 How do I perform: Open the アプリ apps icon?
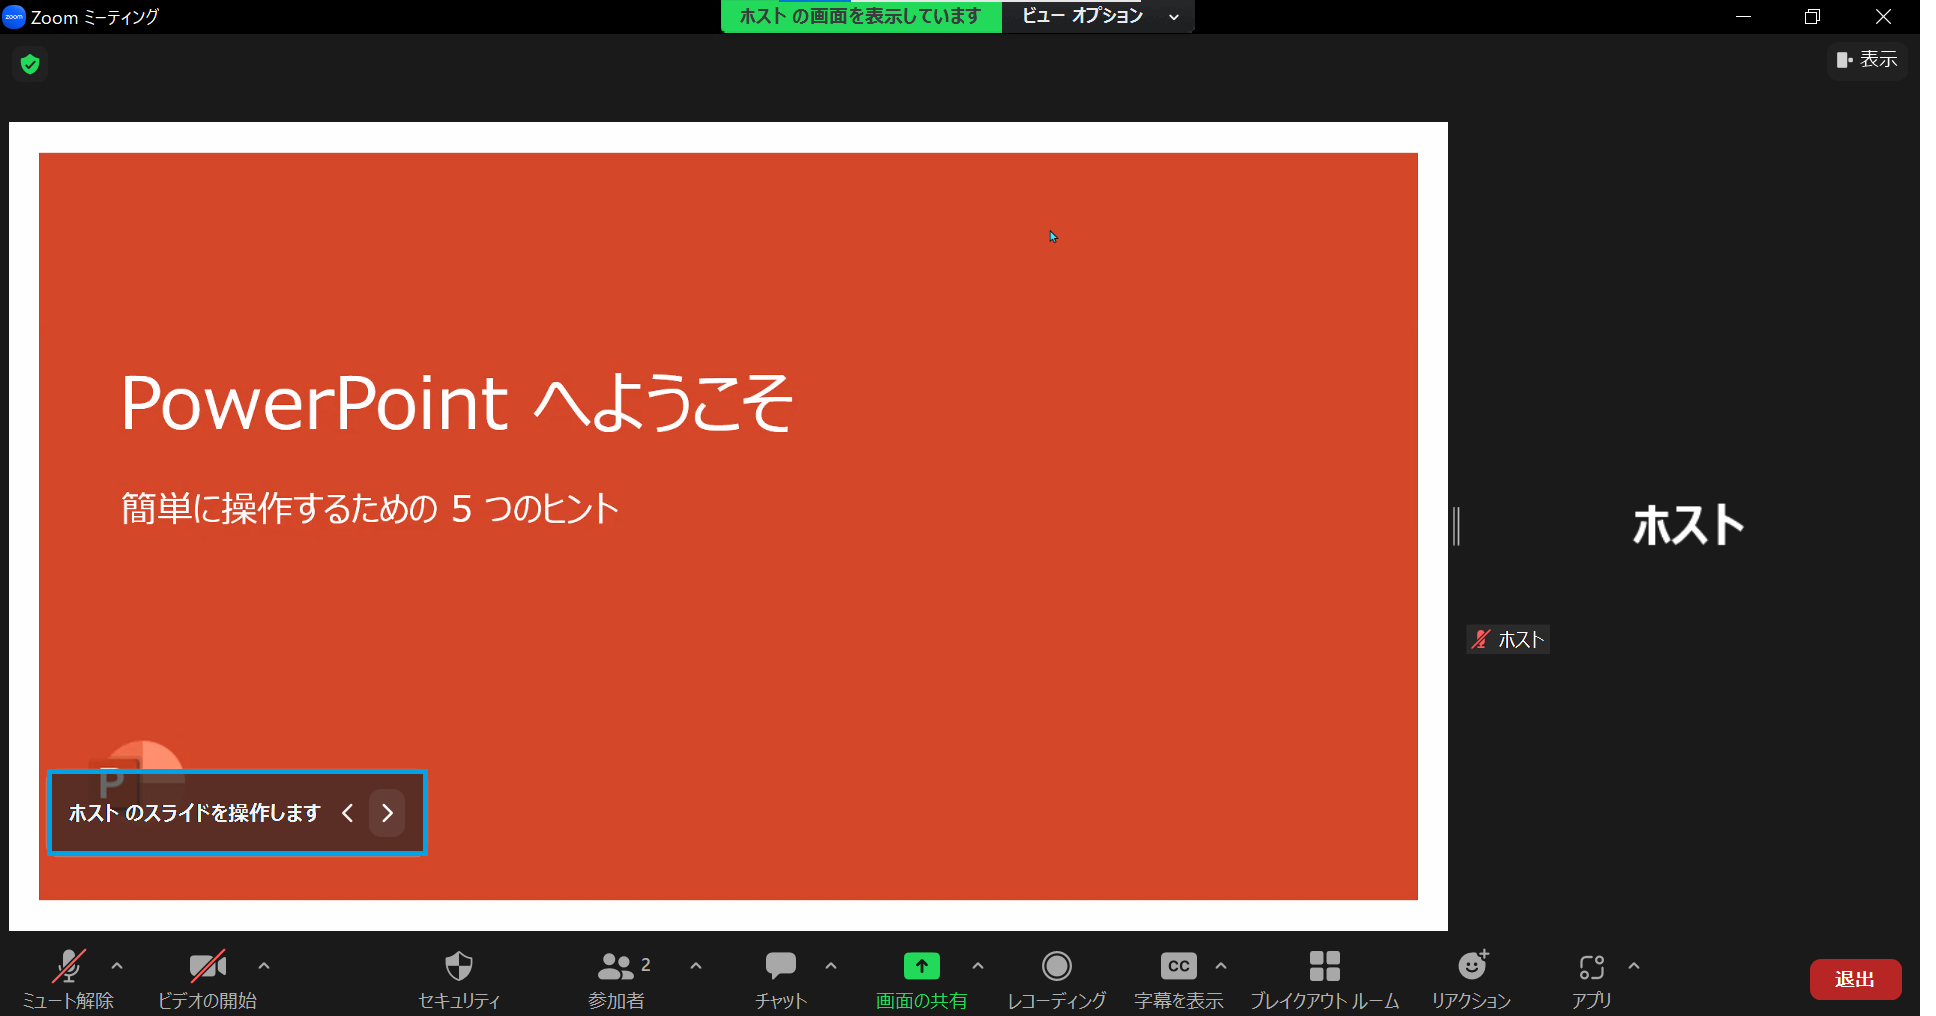tap(1591, 967)
